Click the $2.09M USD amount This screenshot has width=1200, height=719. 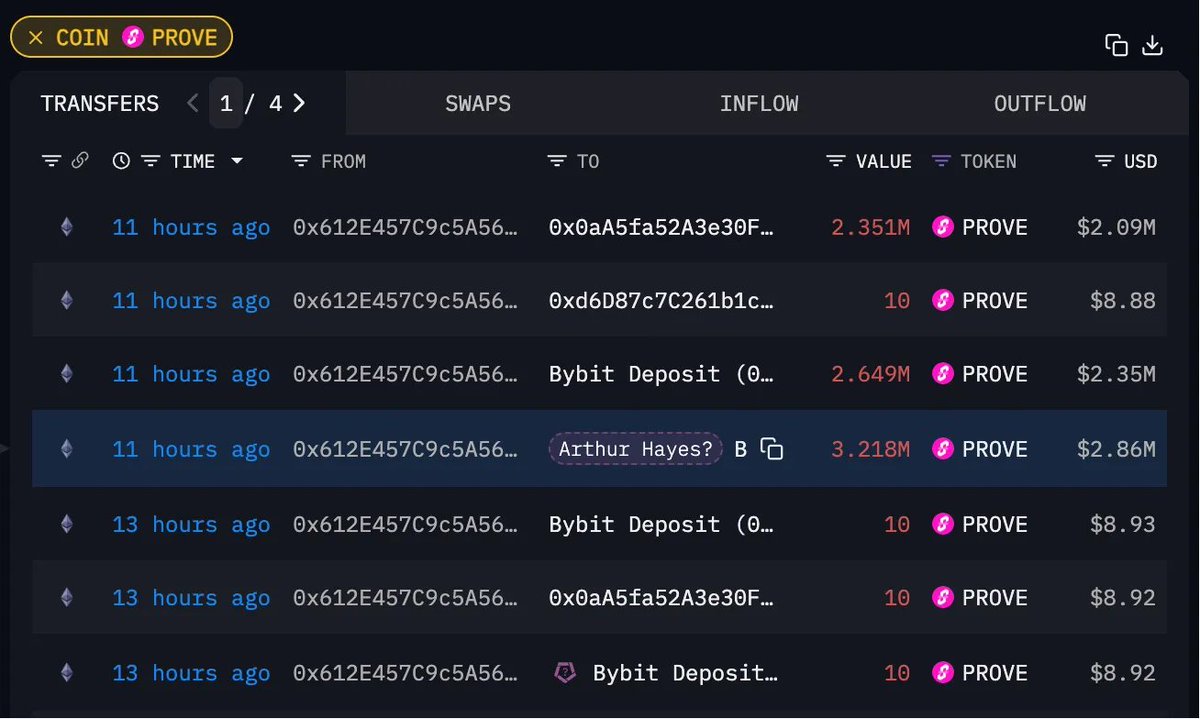1116,228
